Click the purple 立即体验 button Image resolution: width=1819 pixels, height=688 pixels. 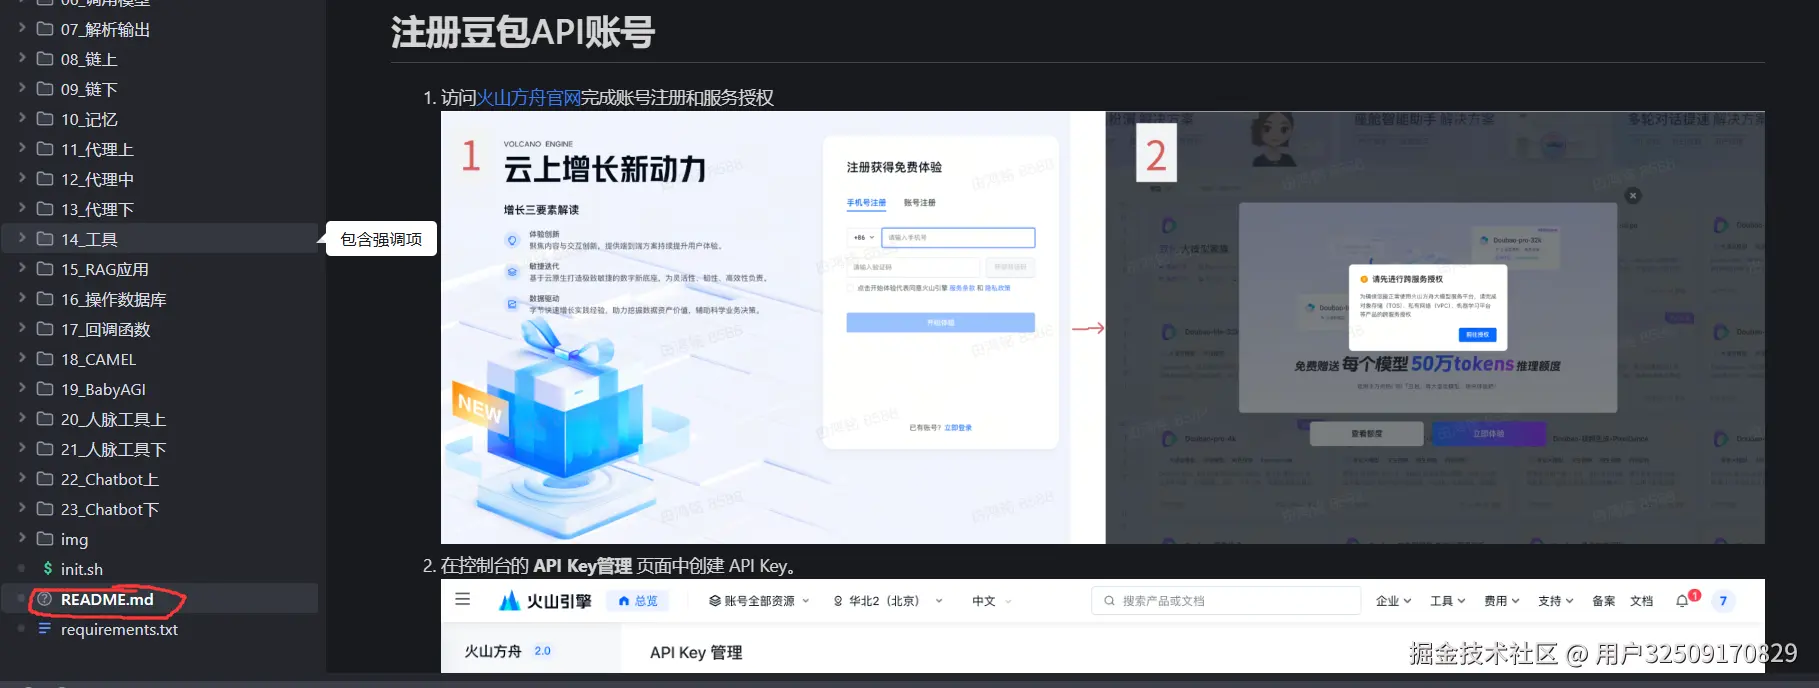pos(1488,434)
